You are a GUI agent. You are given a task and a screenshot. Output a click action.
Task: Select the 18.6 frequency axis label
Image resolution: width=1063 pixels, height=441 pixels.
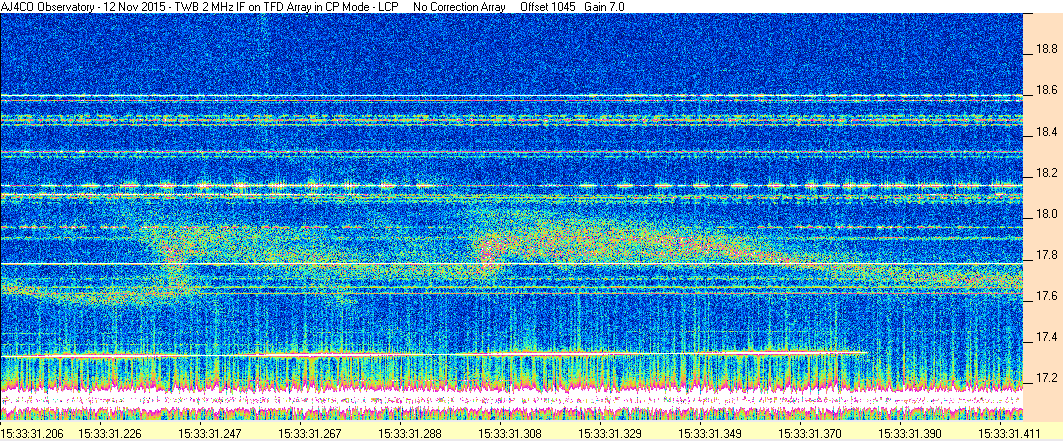[x=1046, y=90]
